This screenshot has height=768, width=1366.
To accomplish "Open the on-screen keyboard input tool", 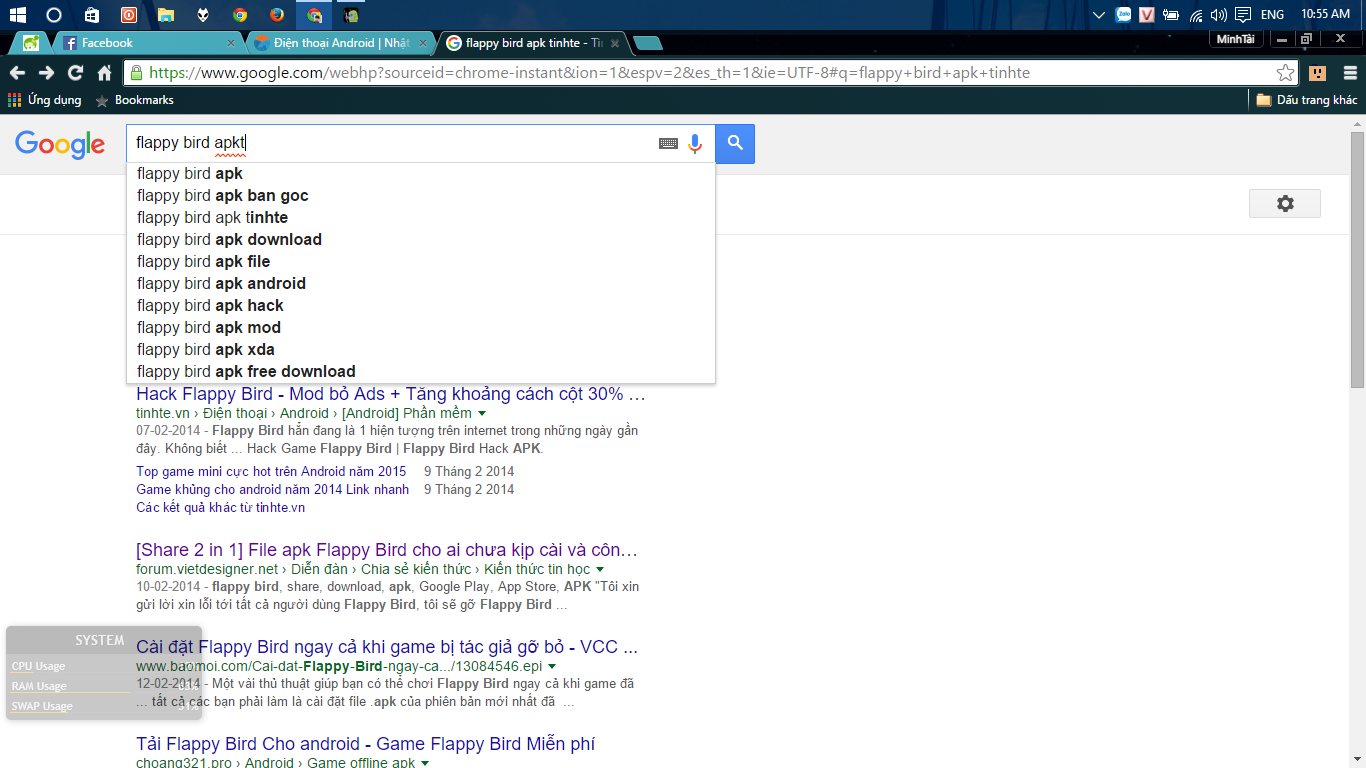I will tap(668, 143).
